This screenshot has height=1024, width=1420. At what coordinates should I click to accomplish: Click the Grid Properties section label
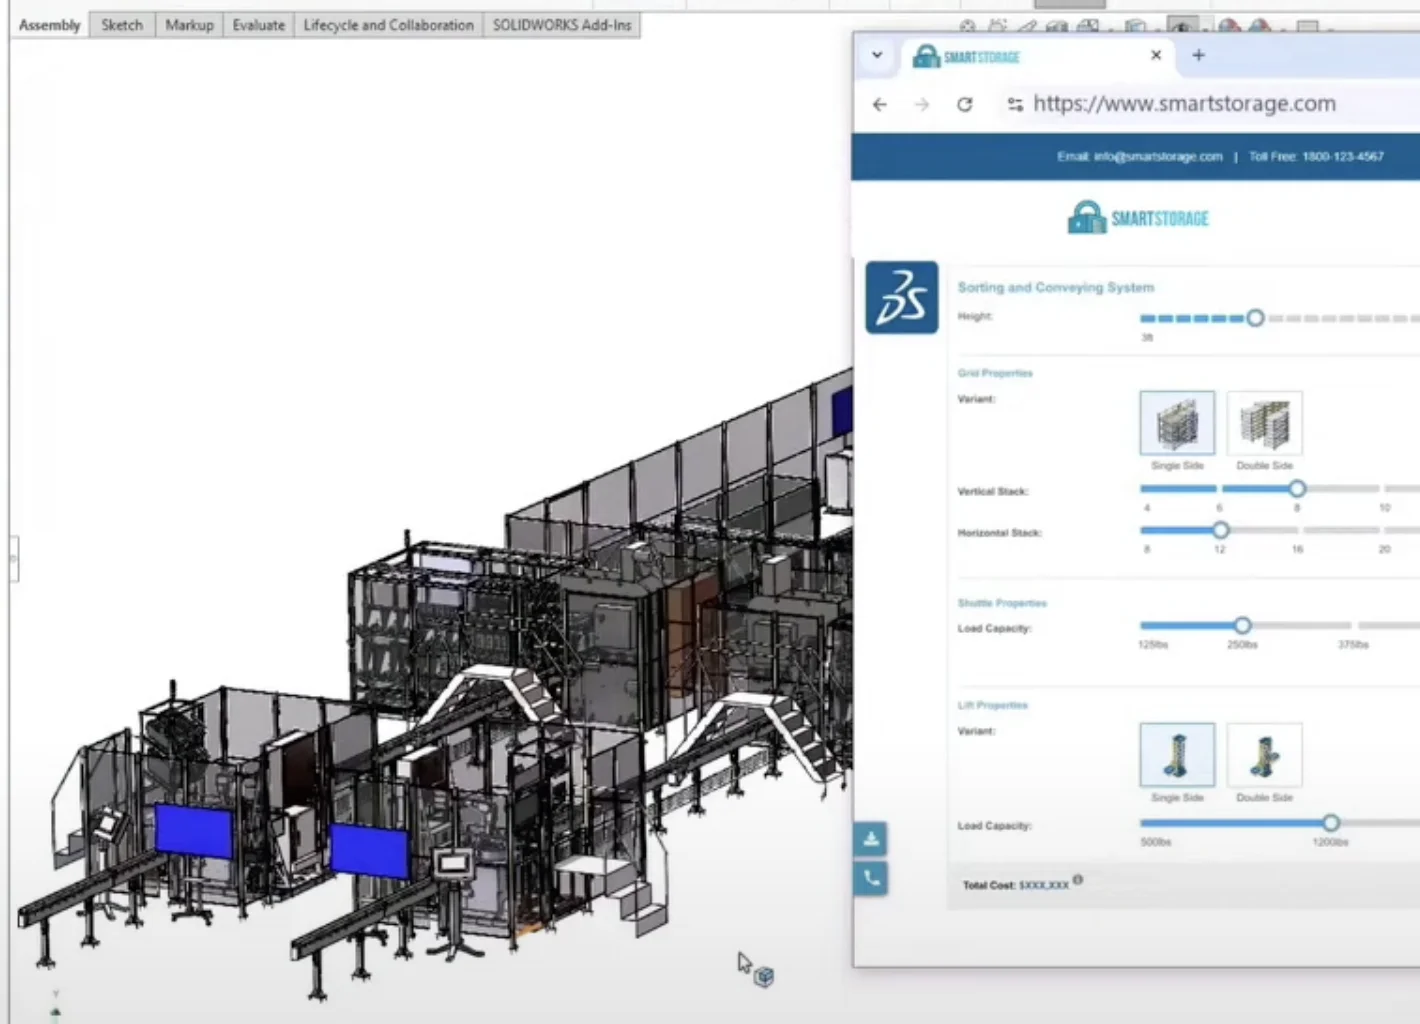pos(995,373)
